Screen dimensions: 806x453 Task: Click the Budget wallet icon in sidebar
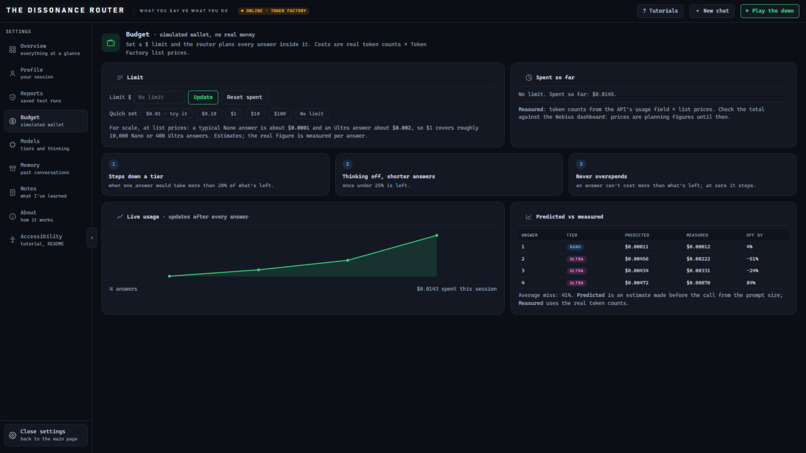click(12, 121)
